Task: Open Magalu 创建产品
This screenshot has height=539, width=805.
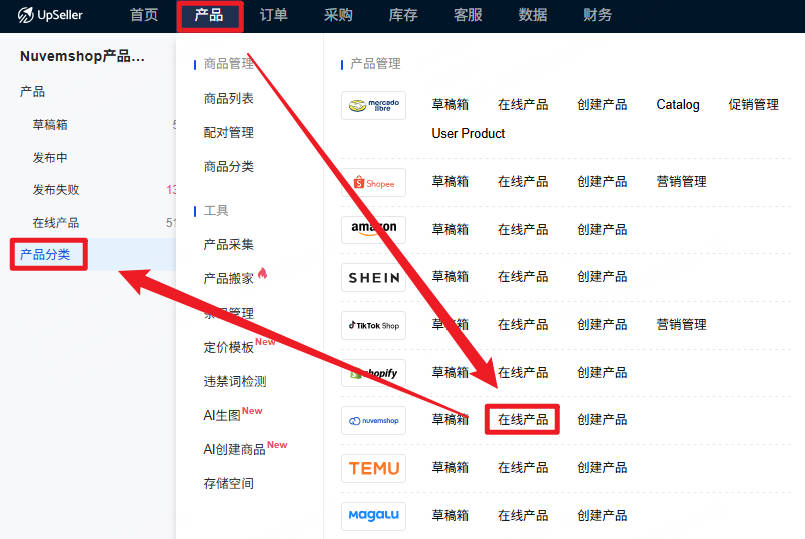Action: click(x=602, y=515)
